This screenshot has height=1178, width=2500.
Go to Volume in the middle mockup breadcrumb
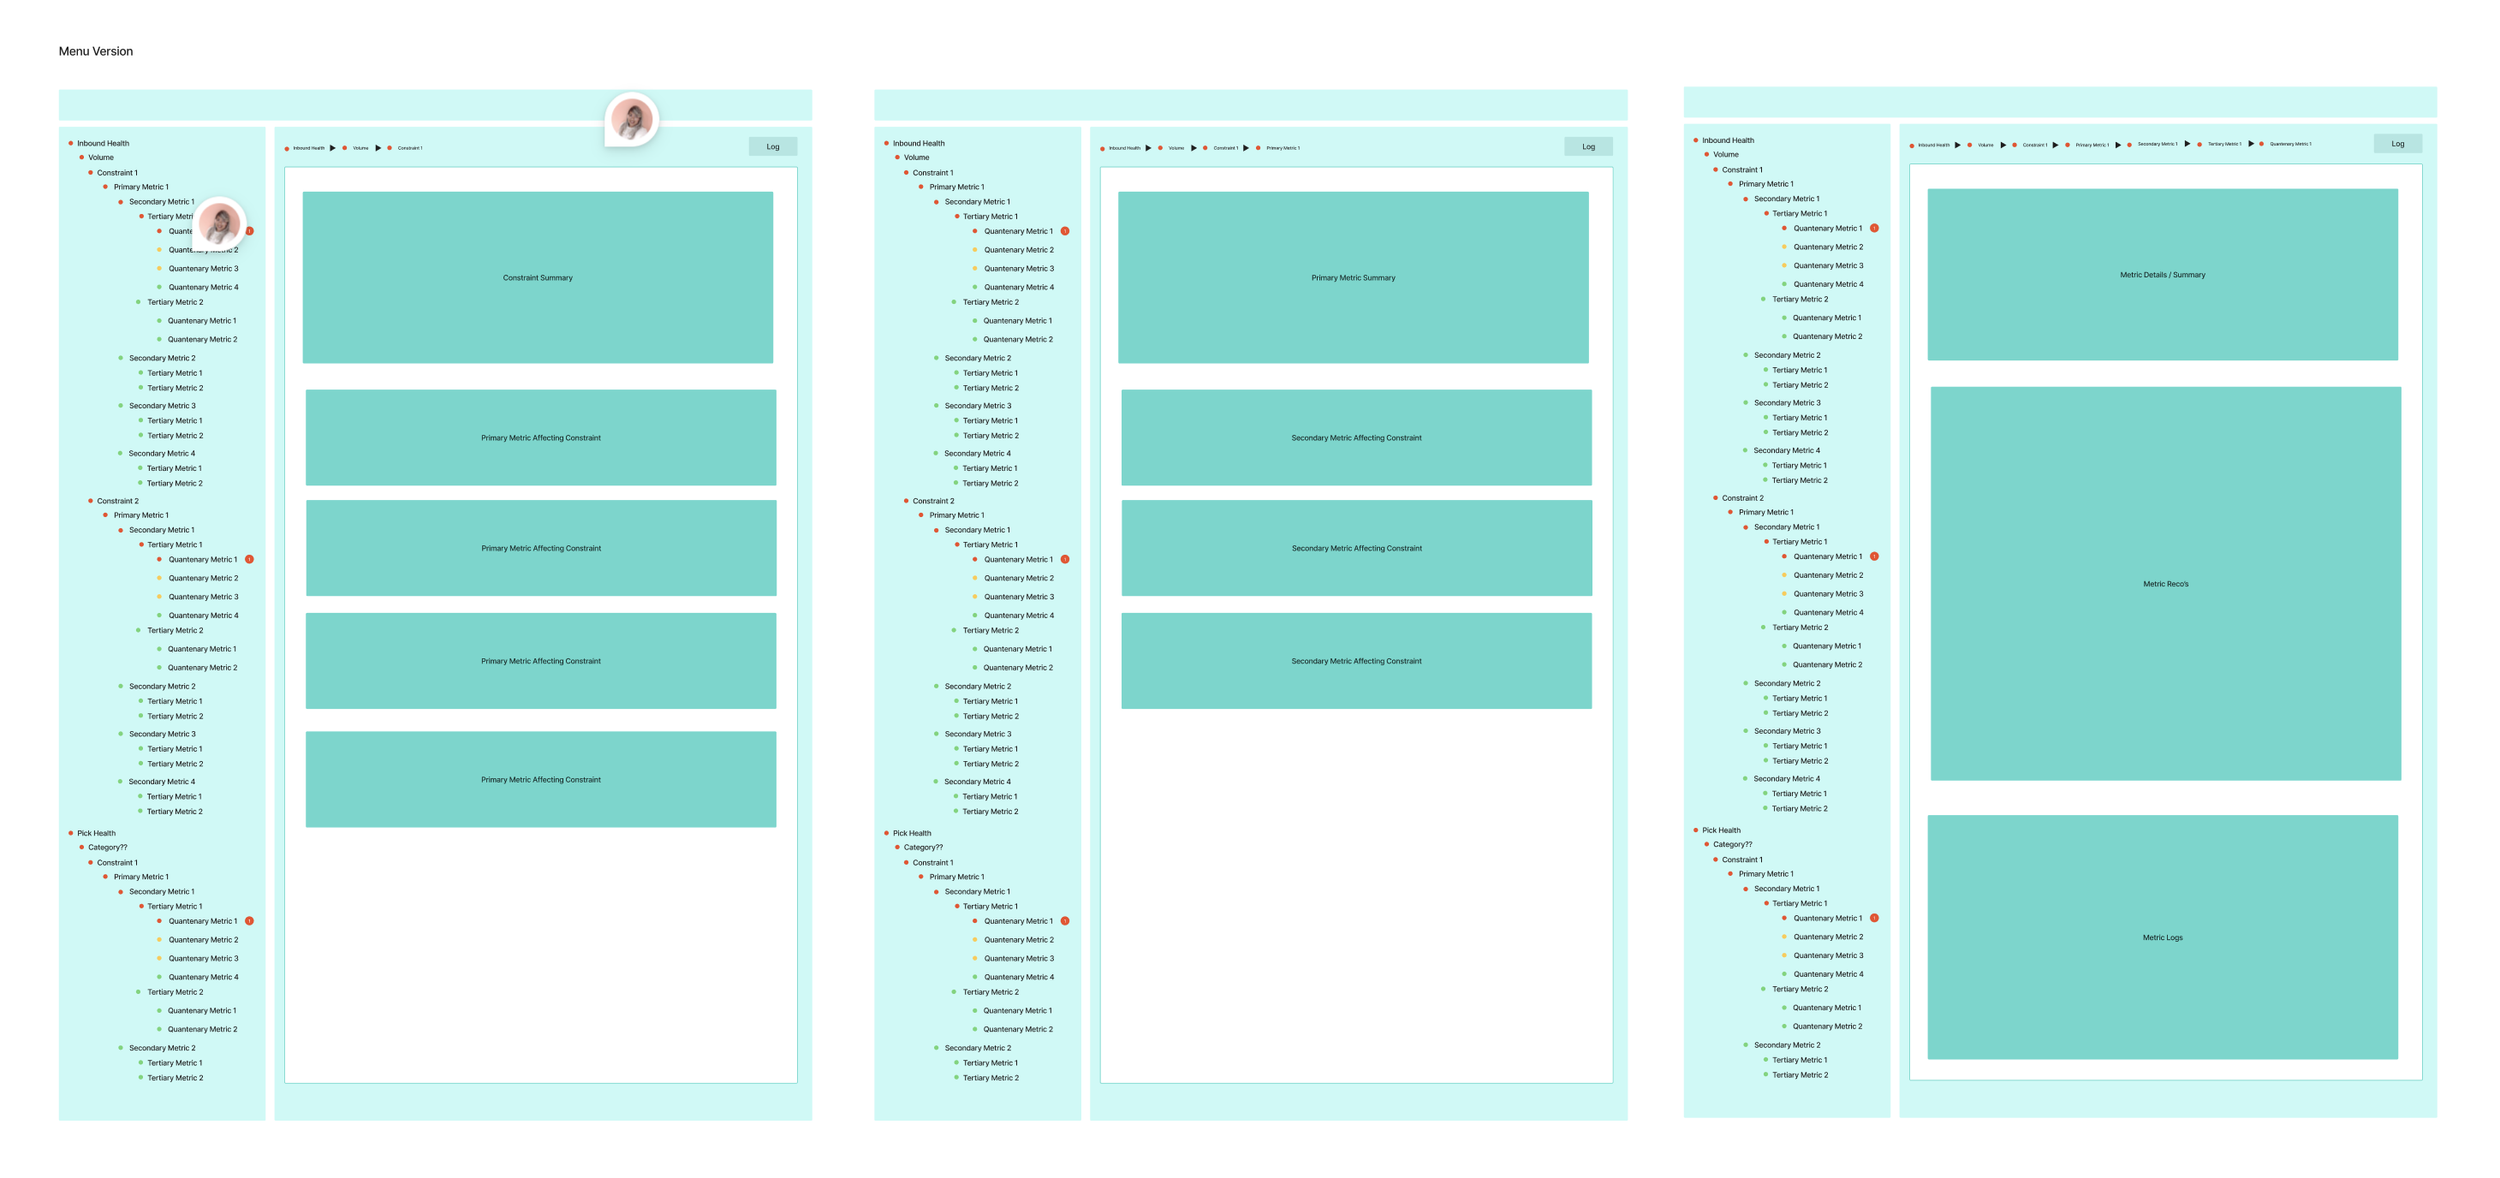point(1176,148)
